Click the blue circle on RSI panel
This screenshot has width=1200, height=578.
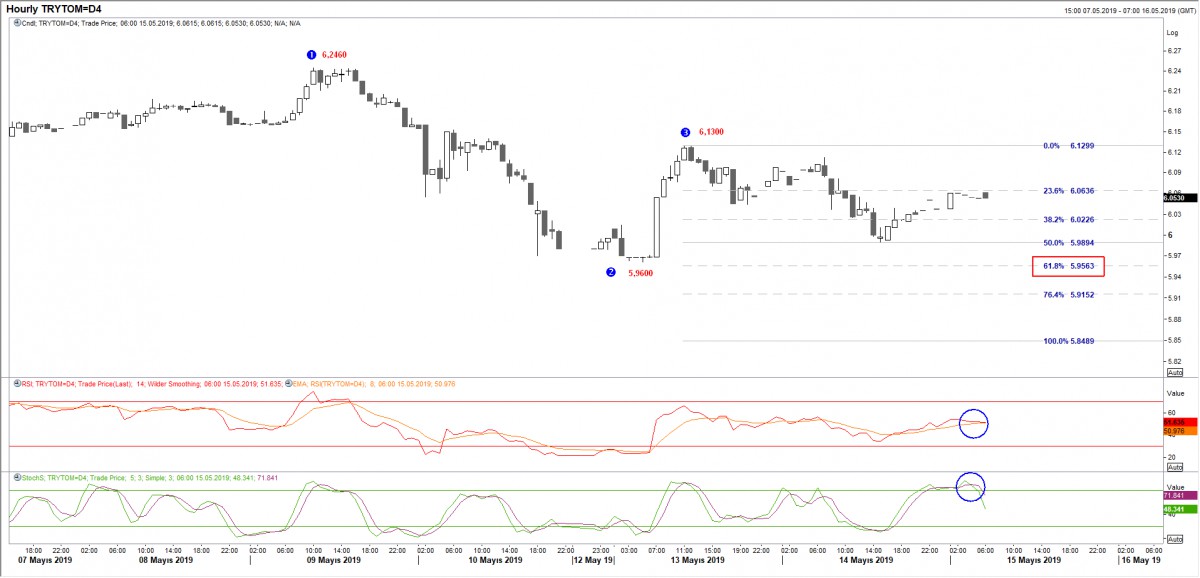point(973,424)
